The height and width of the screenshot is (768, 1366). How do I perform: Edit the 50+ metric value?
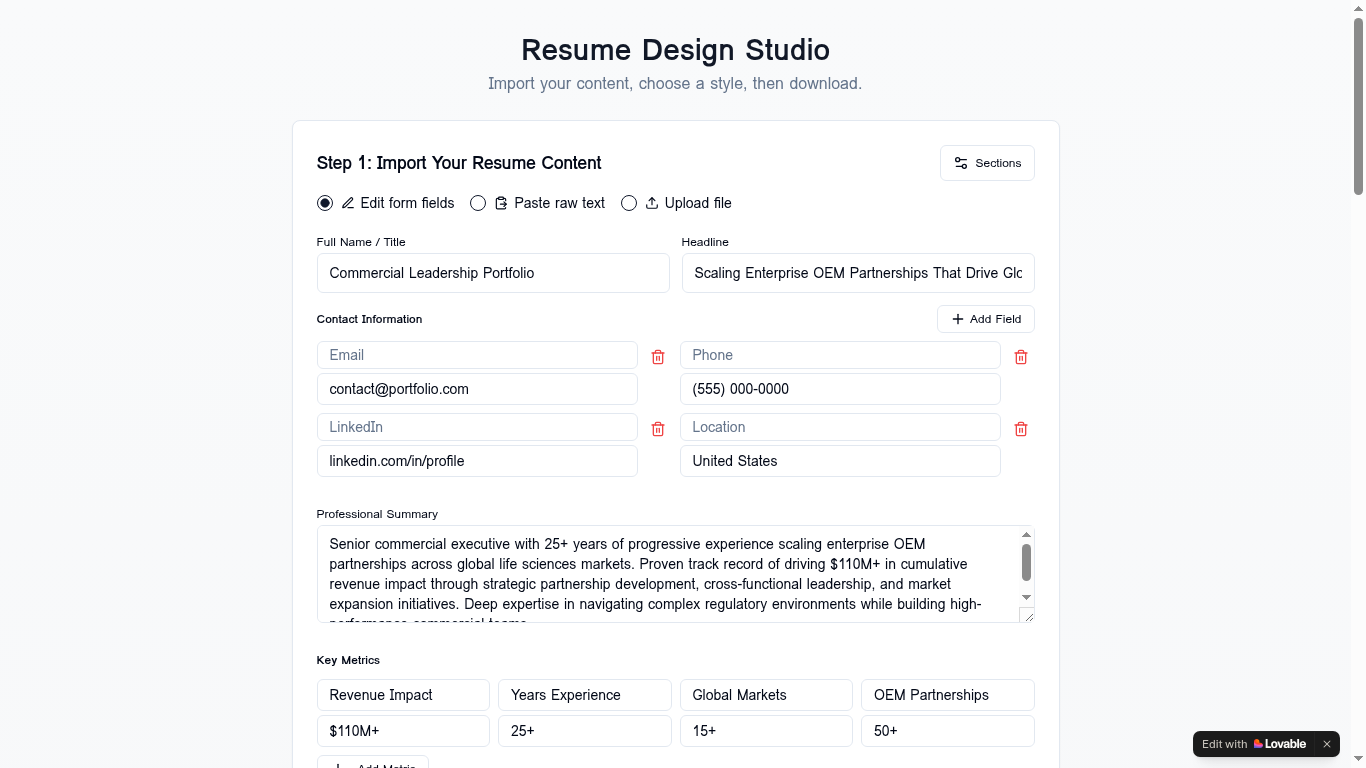tap(948, 731)
